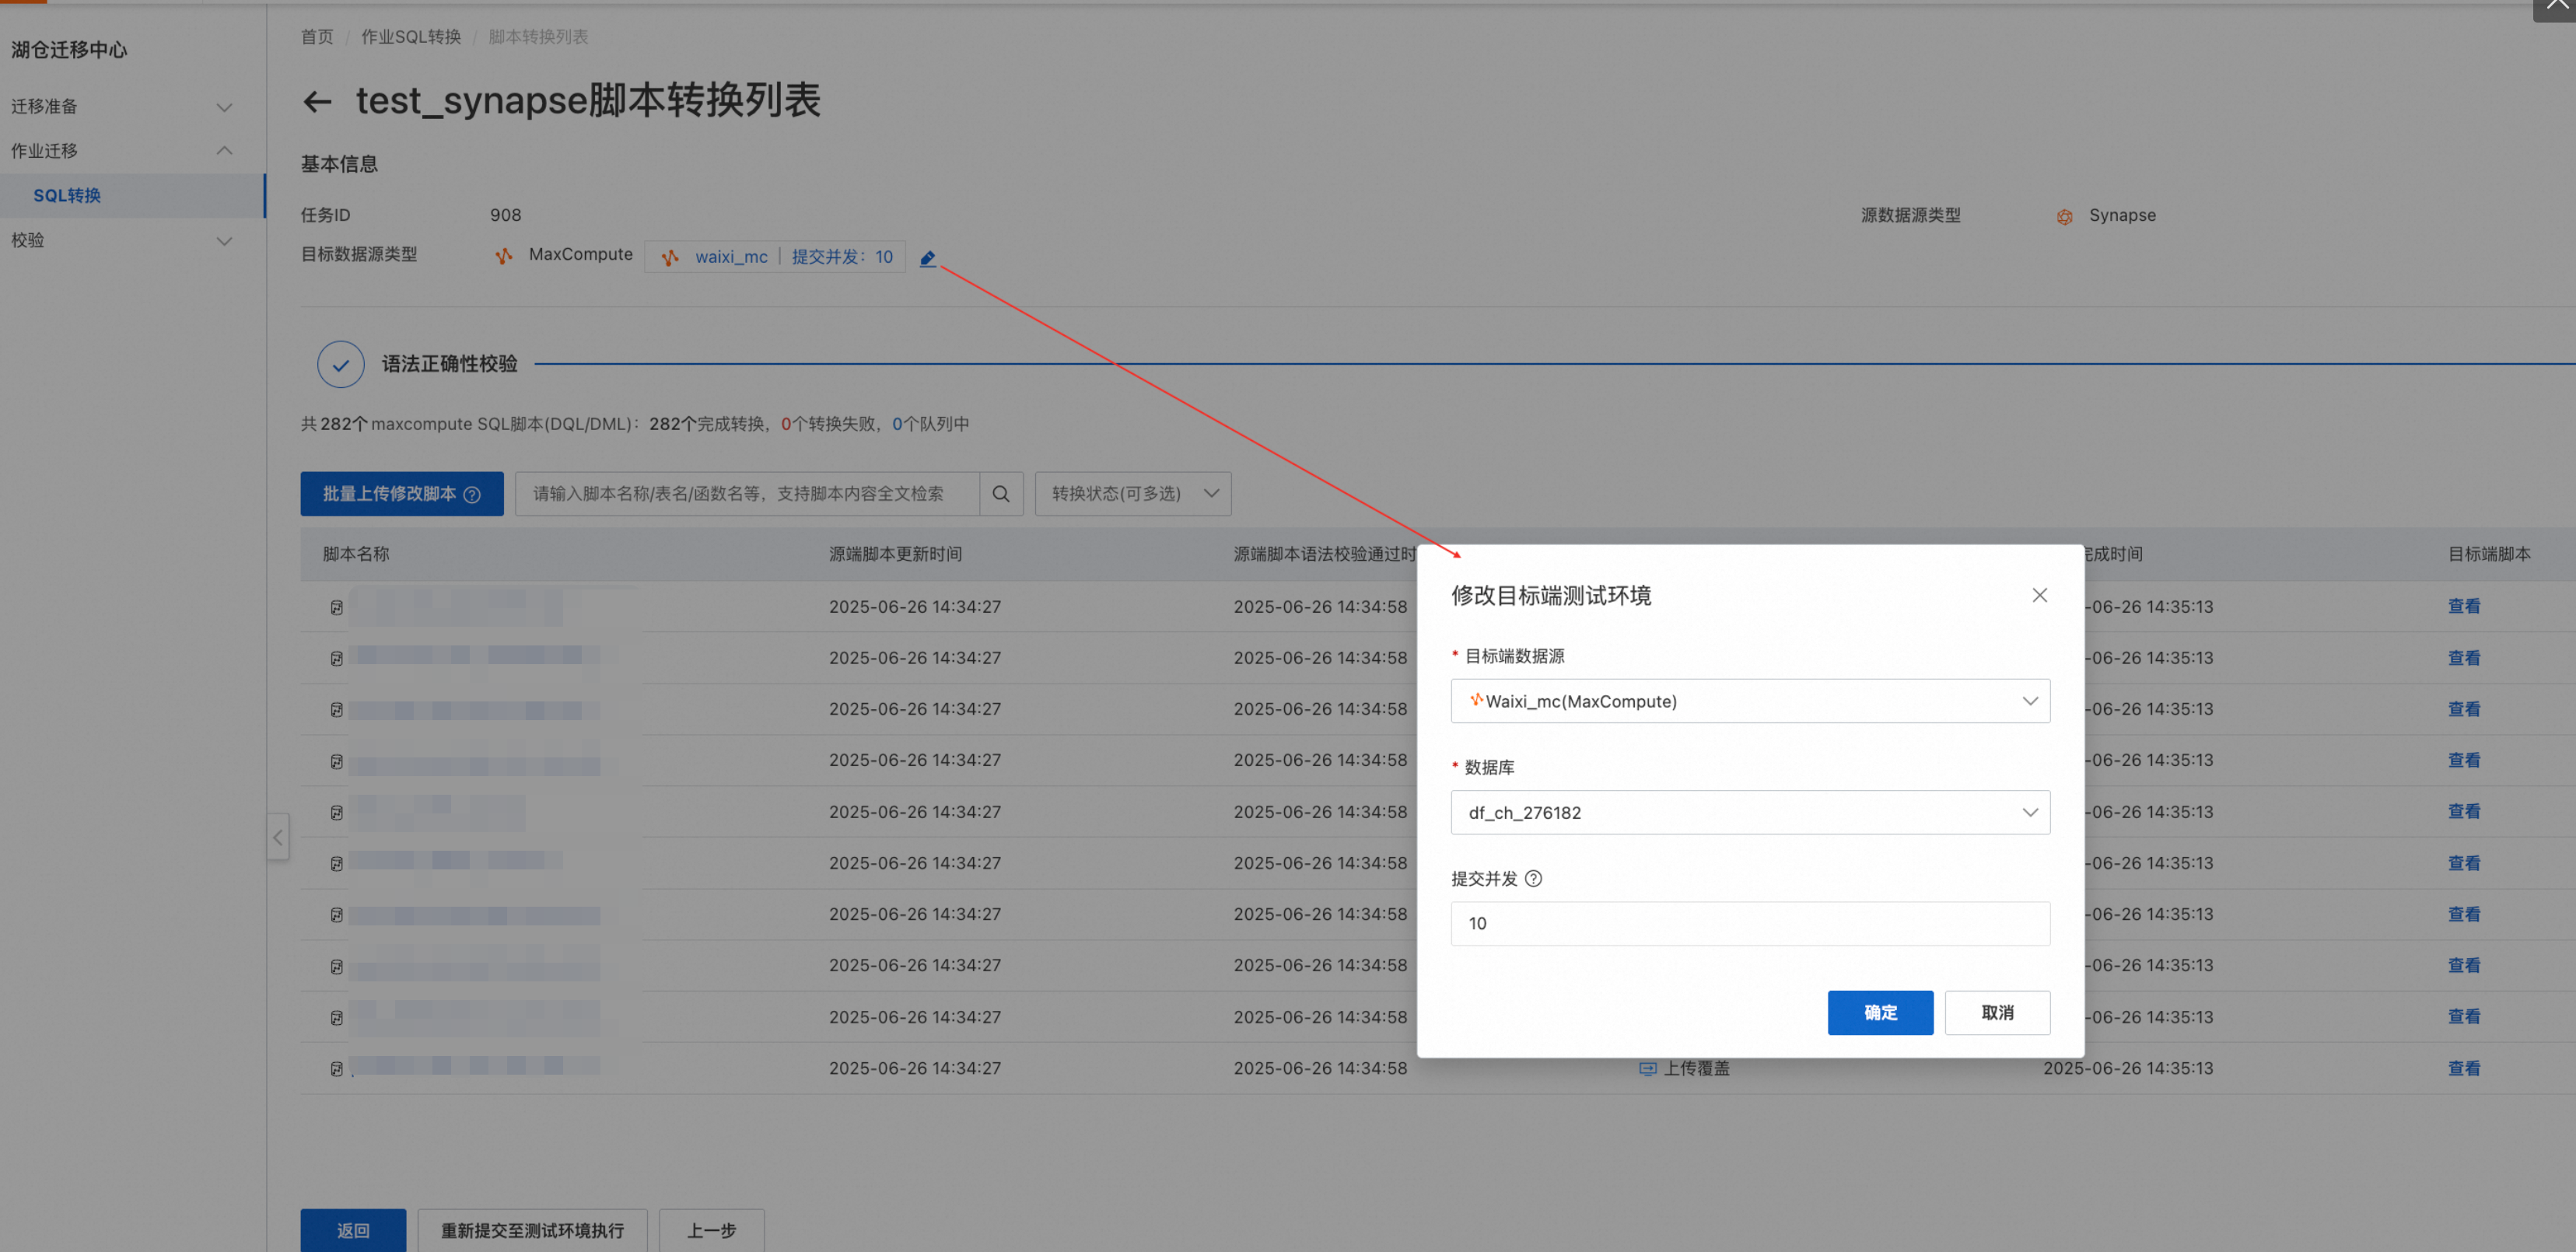2576x1252 pixels.
Task: Open the 数据库 df_ch_276182 dropdown
Action: 1749,812
